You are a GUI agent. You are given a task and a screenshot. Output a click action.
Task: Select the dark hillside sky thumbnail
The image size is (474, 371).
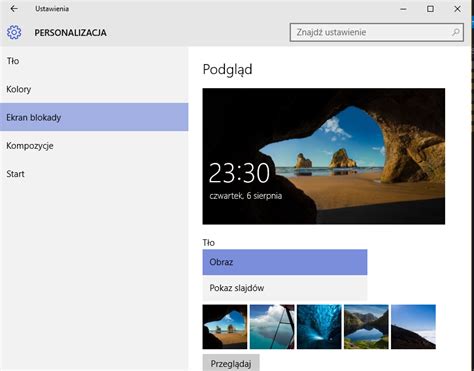tap(413, 327)
